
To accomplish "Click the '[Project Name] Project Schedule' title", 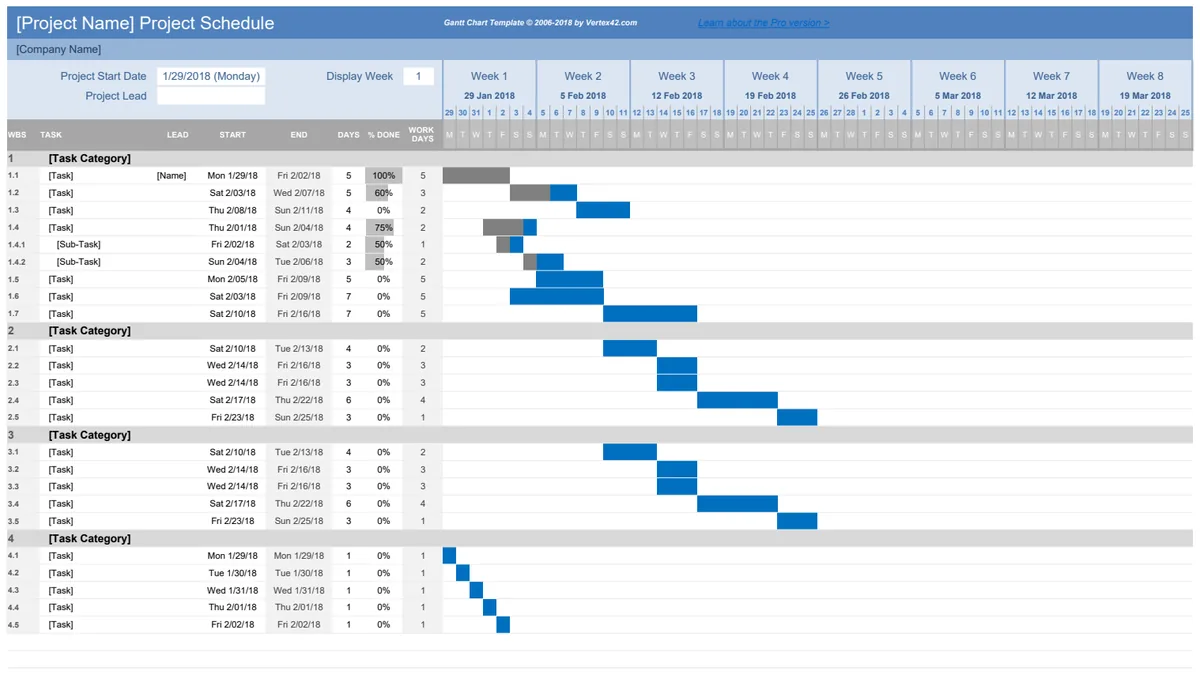I will pos(145,23).
